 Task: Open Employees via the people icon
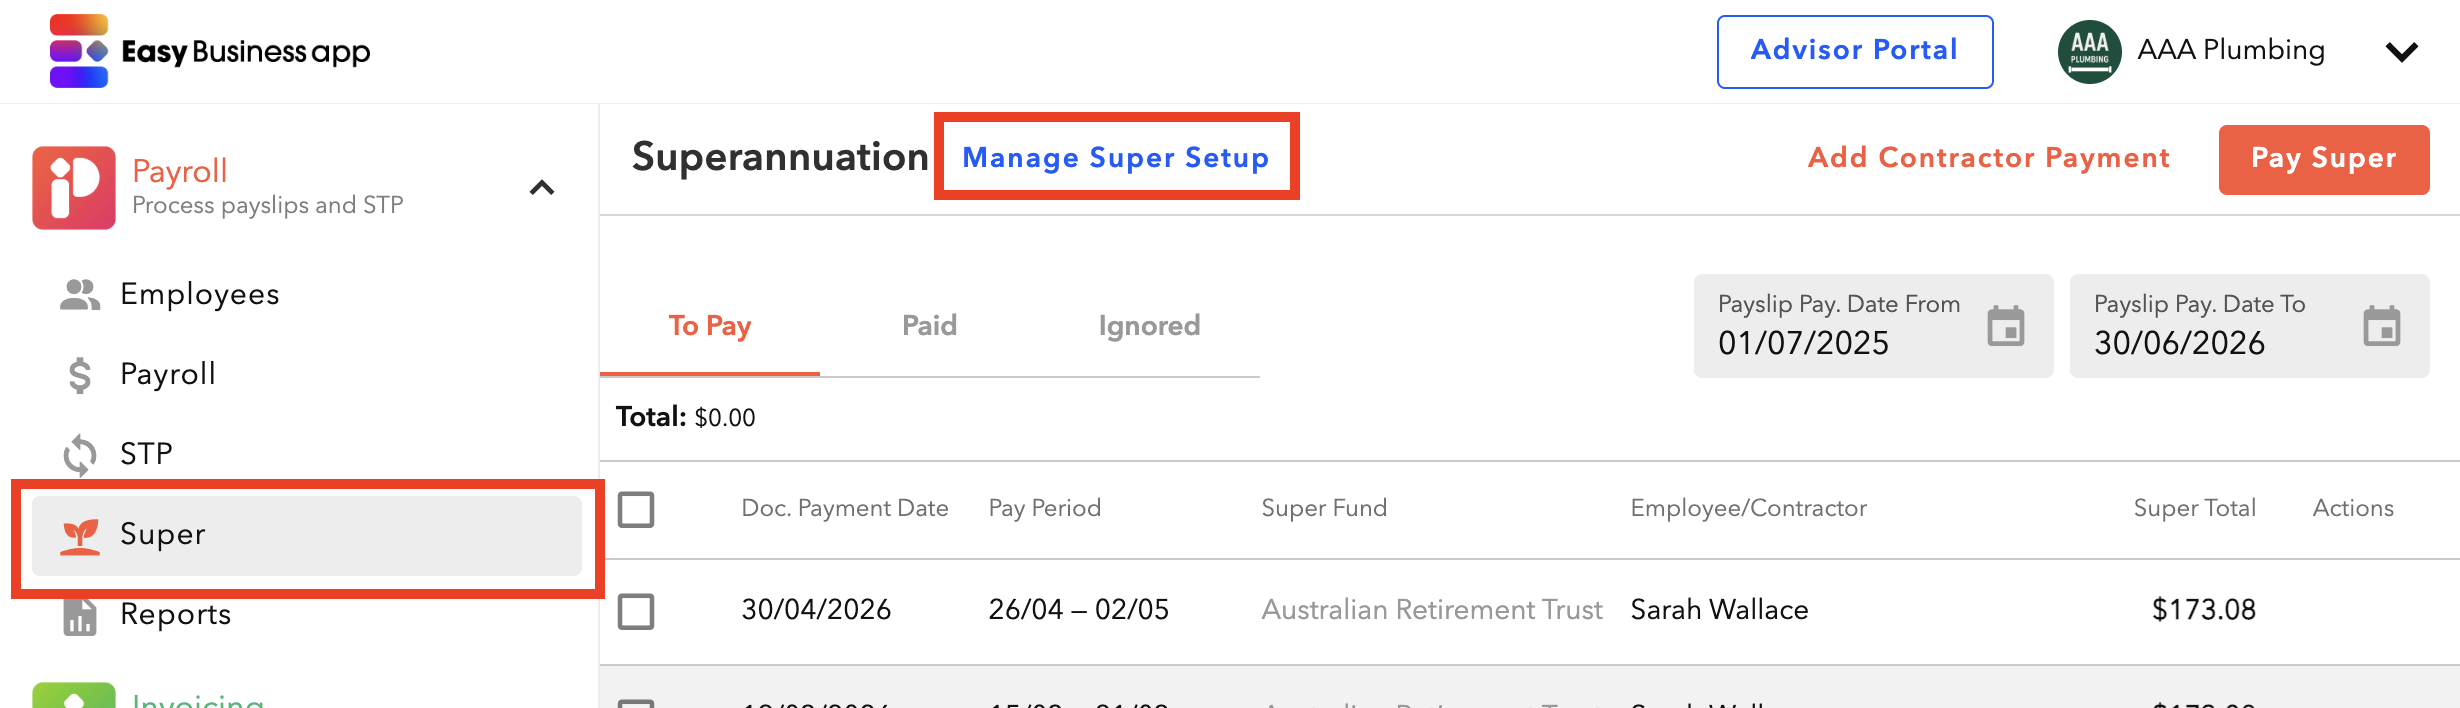pyautogui.click(x=80, y=294)
